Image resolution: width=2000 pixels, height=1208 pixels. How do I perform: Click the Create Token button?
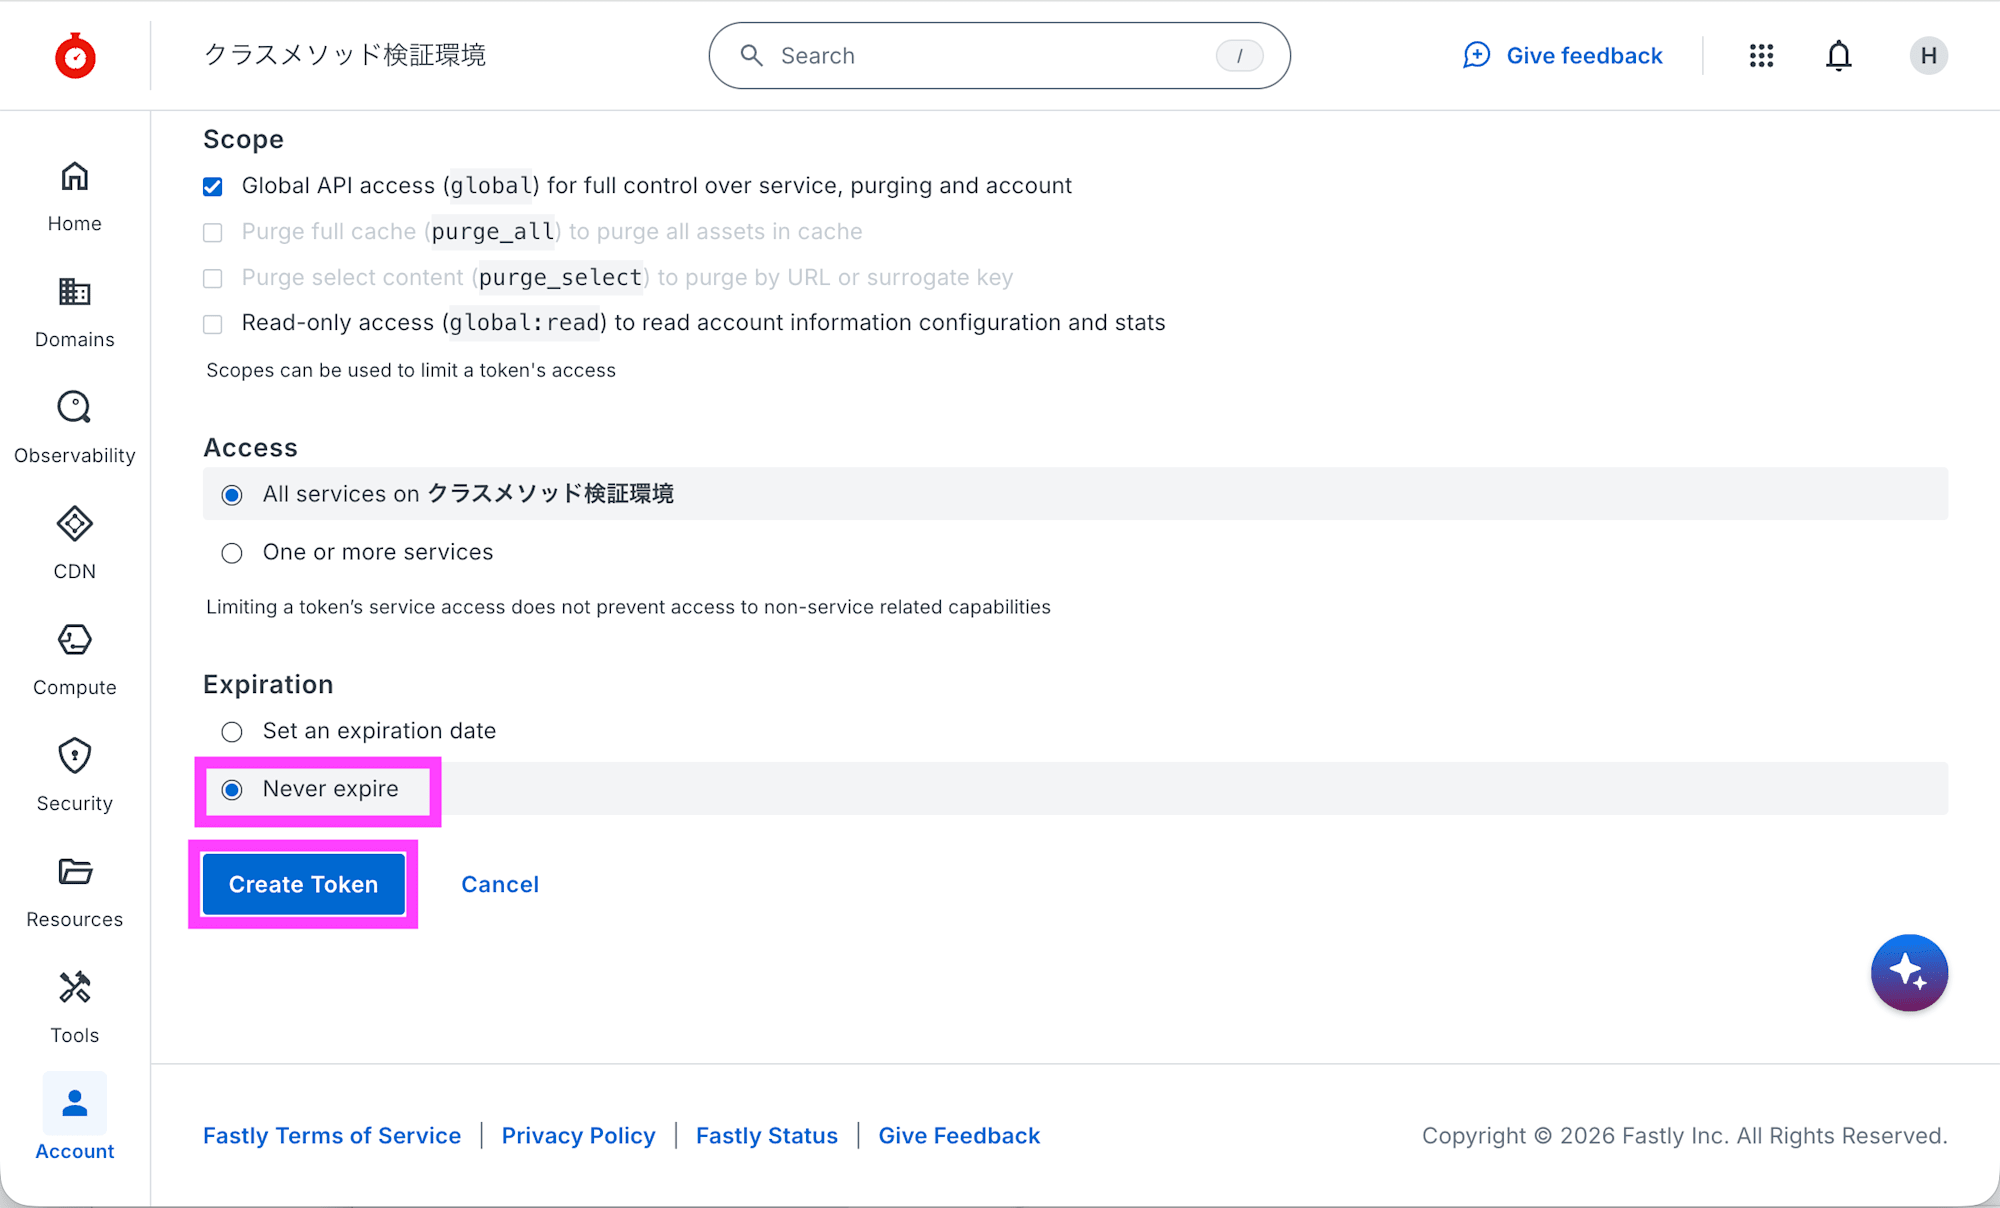click(303, 884)
